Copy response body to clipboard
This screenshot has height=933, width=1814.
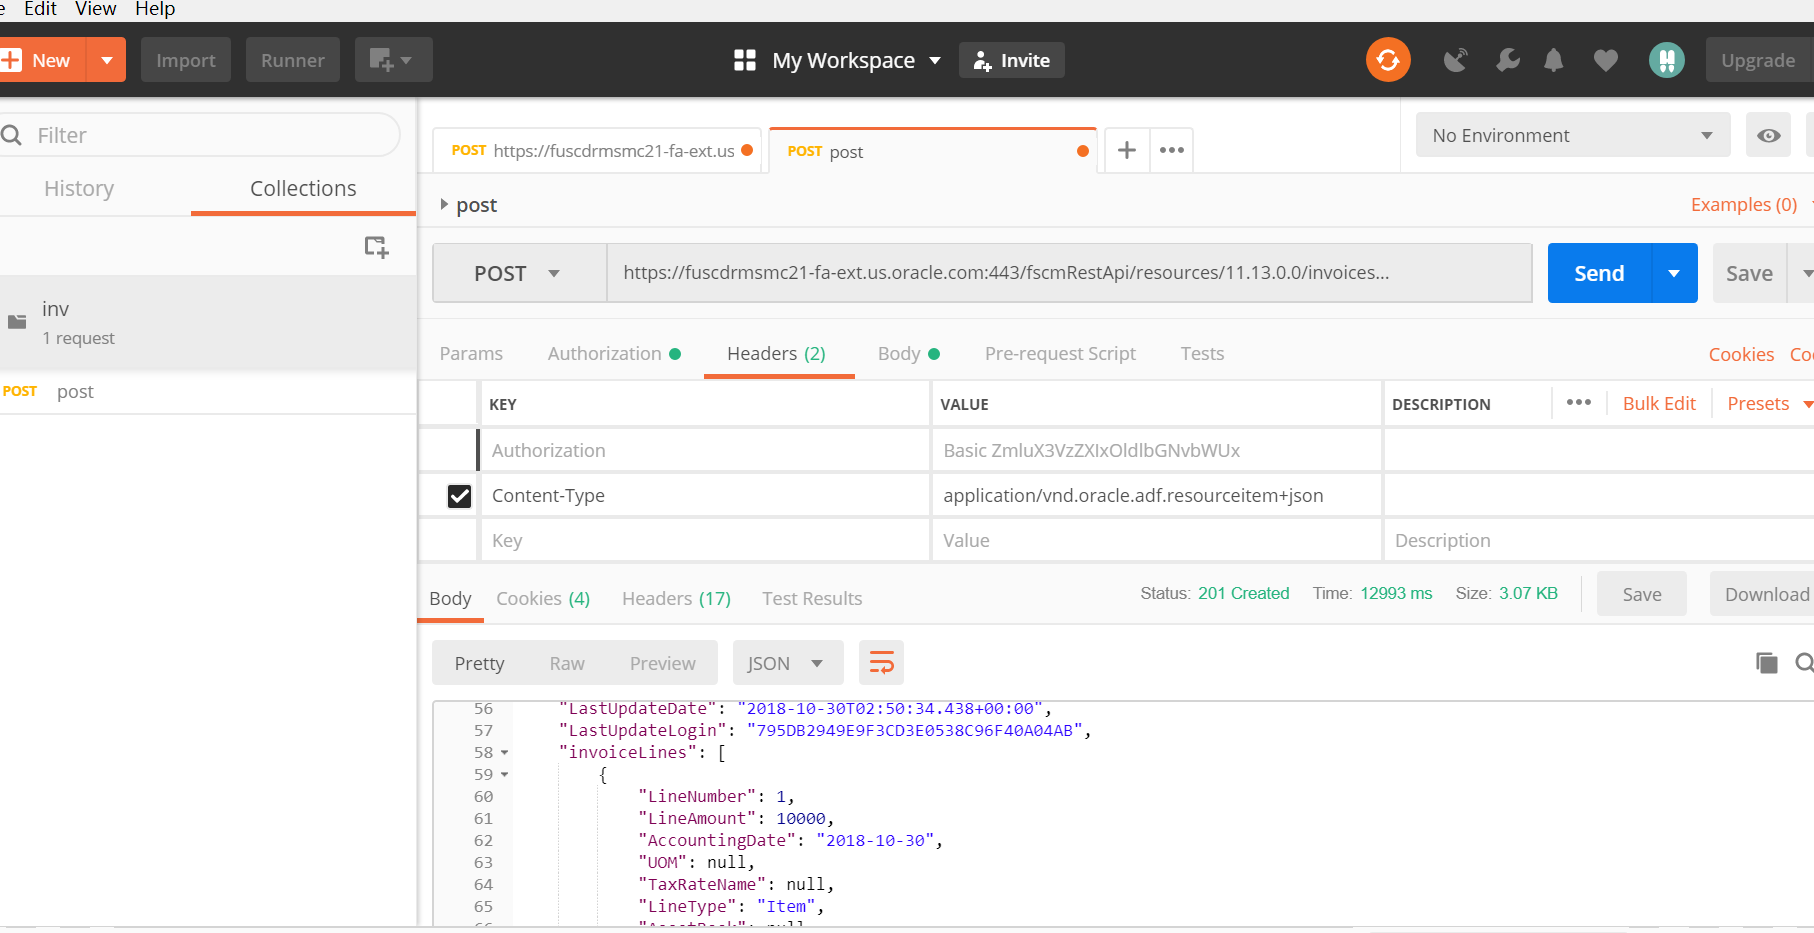1766,663
